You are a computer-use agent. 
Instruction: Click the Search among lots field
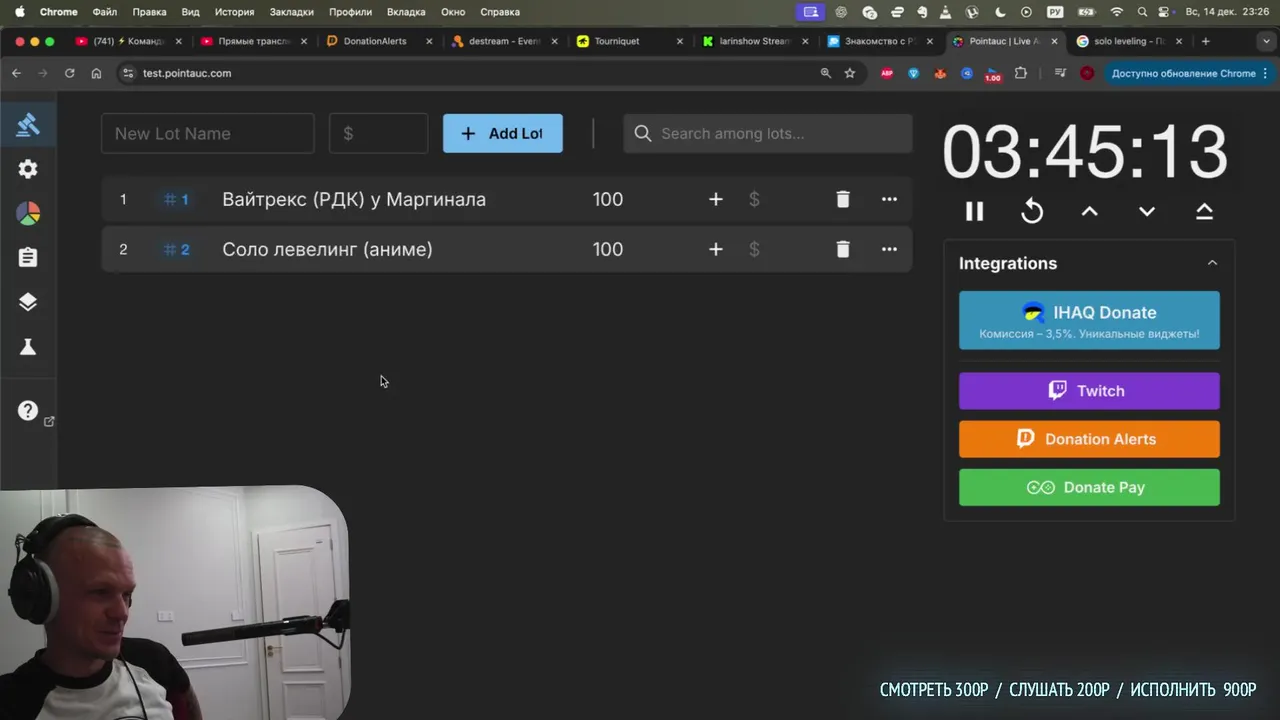768,133
